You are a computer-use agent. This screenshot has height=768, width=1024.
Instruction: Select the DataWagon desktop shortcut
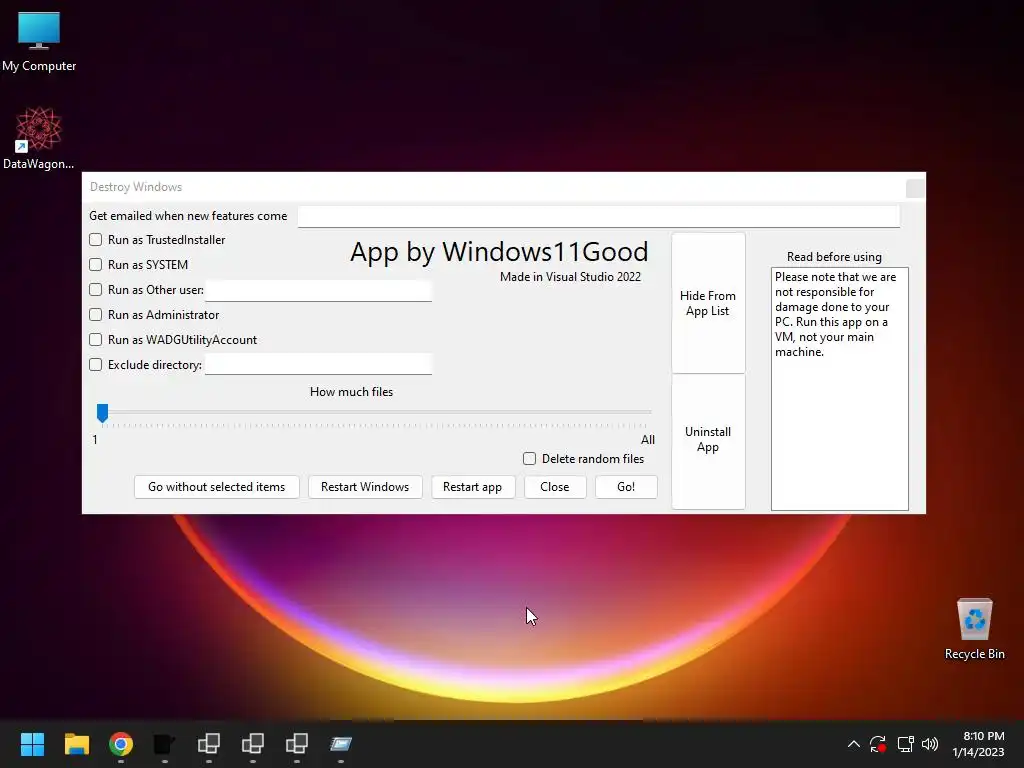[x=39, y=138]
